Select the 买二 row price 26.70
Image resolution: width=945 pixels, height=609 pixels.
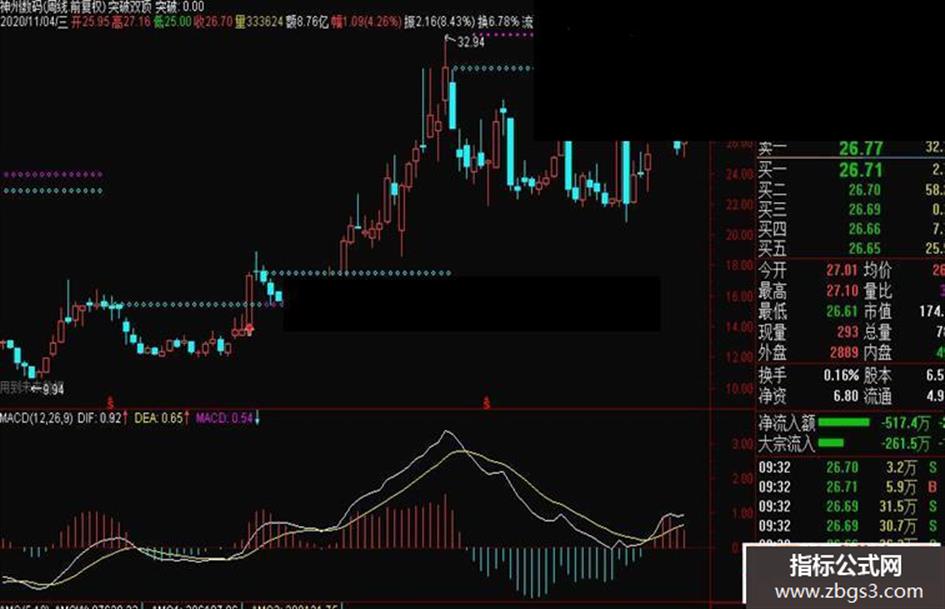point(864,191)
